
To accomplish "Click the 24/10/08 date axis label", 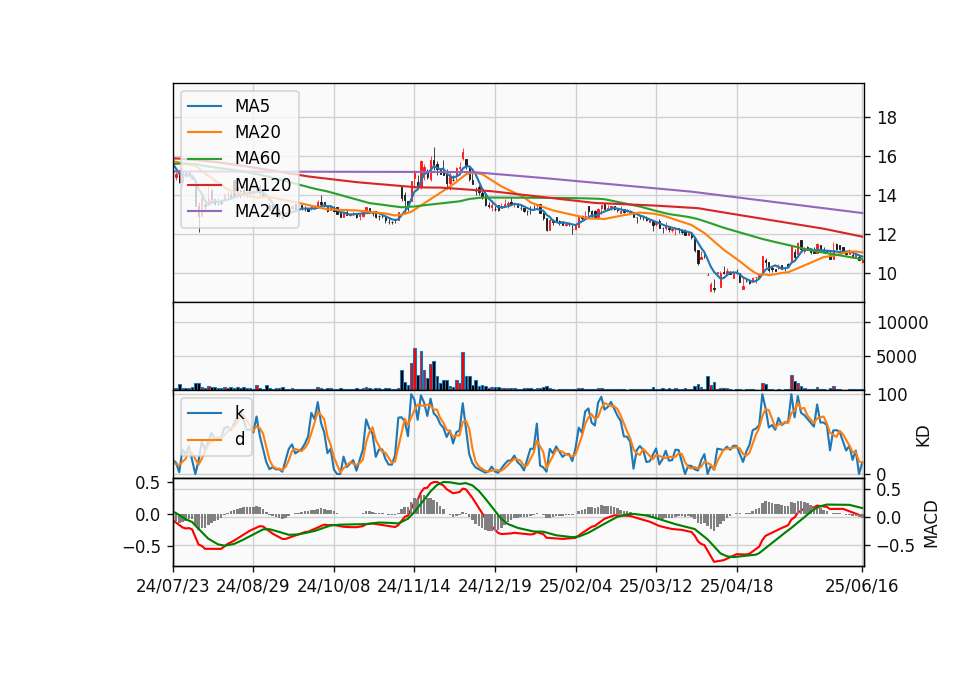I will [334, 586].
